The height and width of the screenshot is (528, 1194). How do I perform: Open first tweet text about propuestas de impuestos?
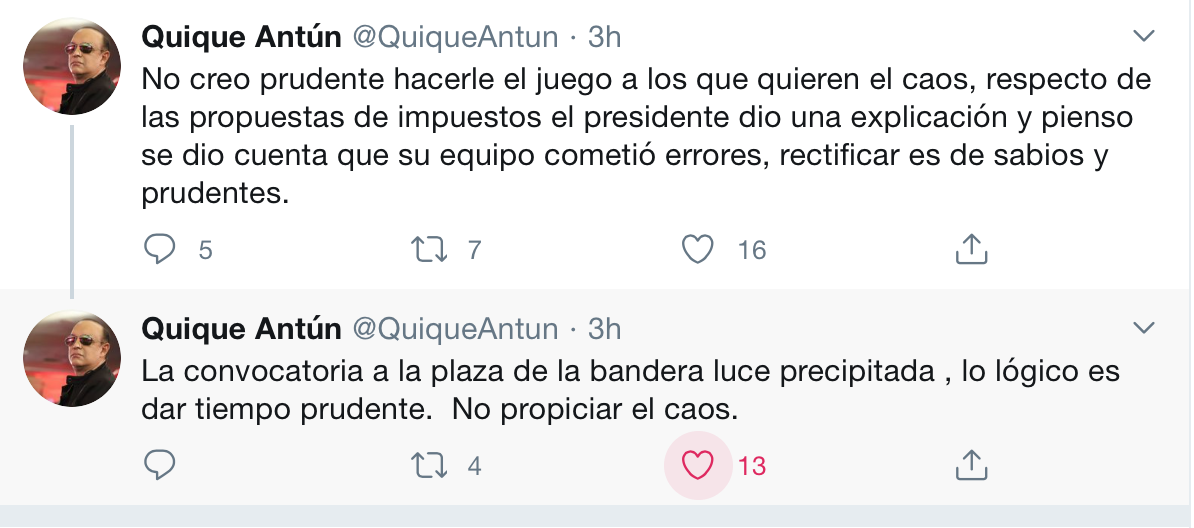coord(646,136)
